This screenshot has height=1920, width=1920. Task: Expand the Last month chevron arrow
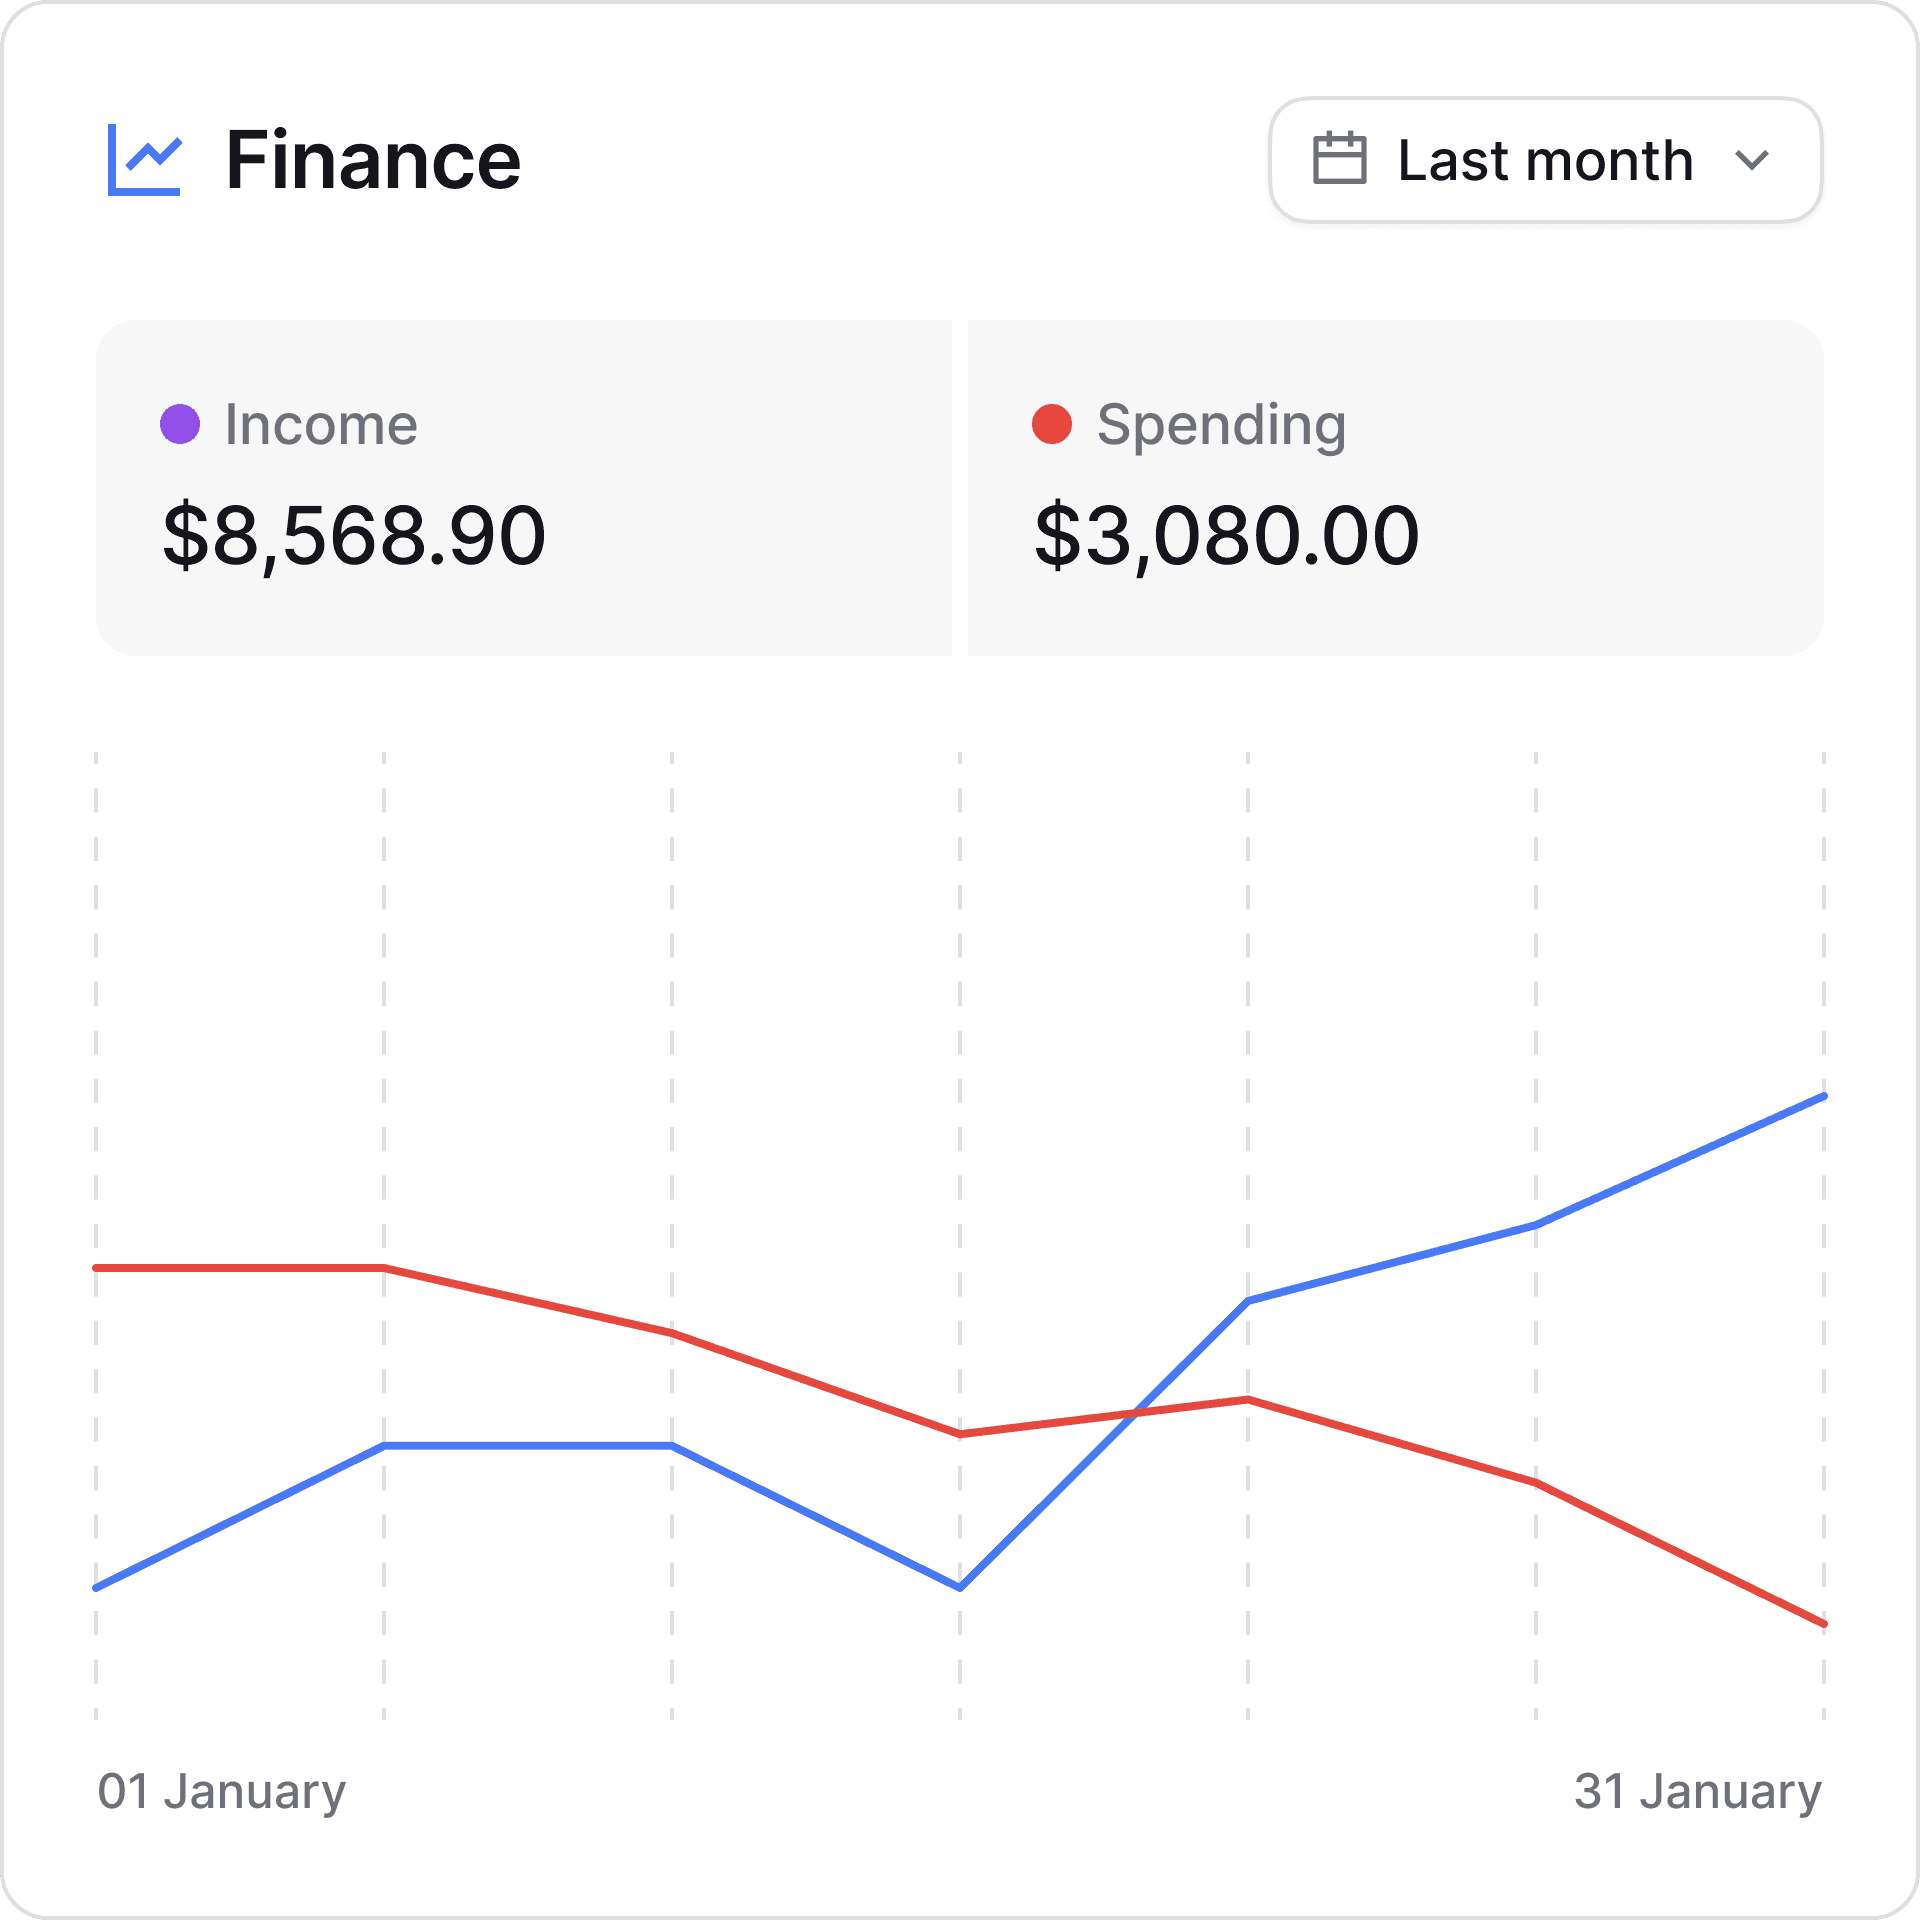[1752, 160]
